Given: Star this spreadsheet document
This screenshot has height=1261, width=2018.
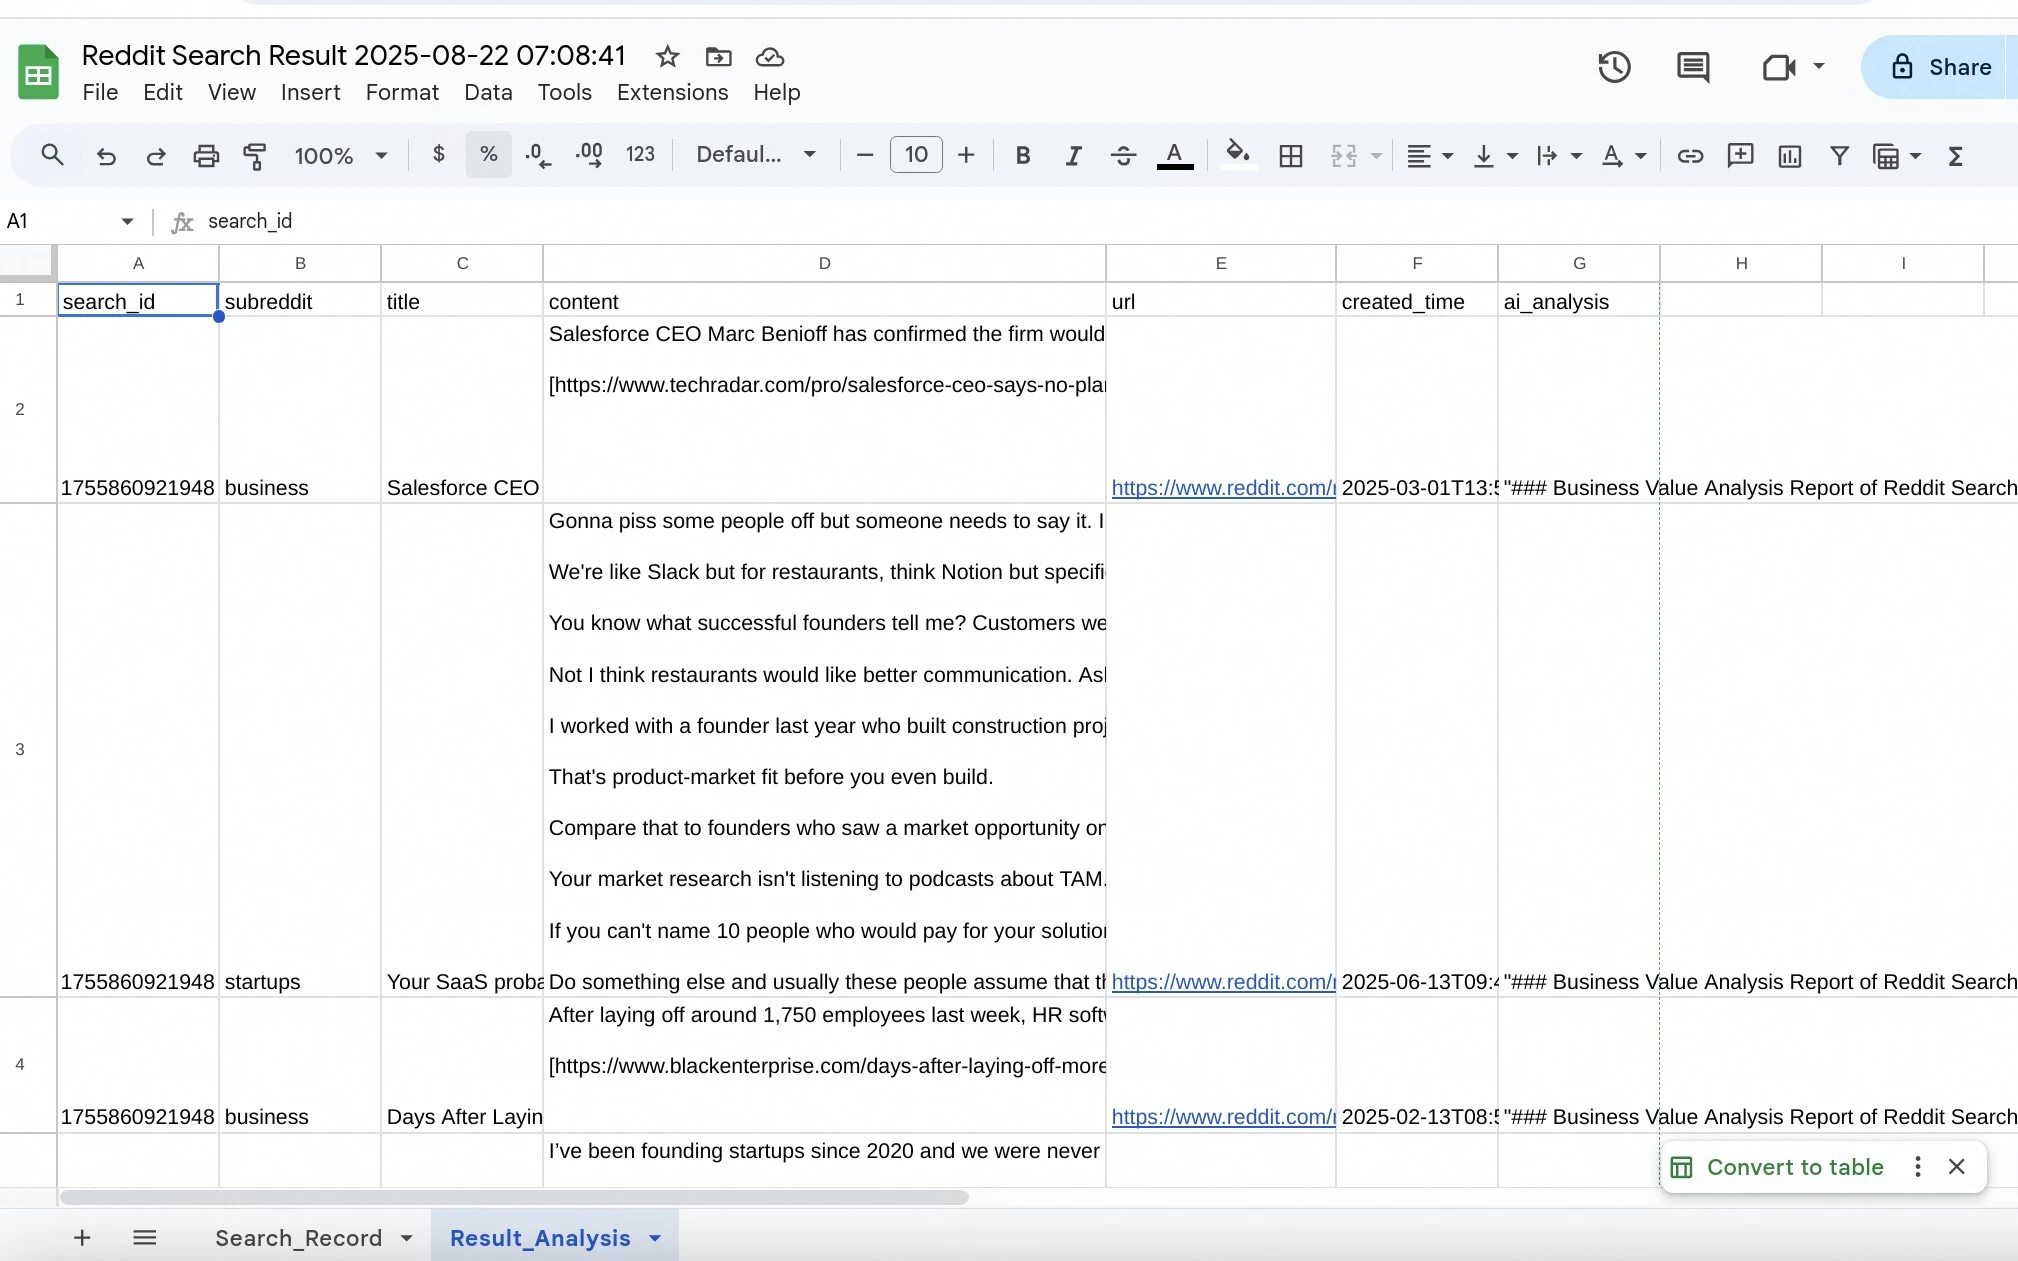Looking at the screenshot, I should pos(668,57).
